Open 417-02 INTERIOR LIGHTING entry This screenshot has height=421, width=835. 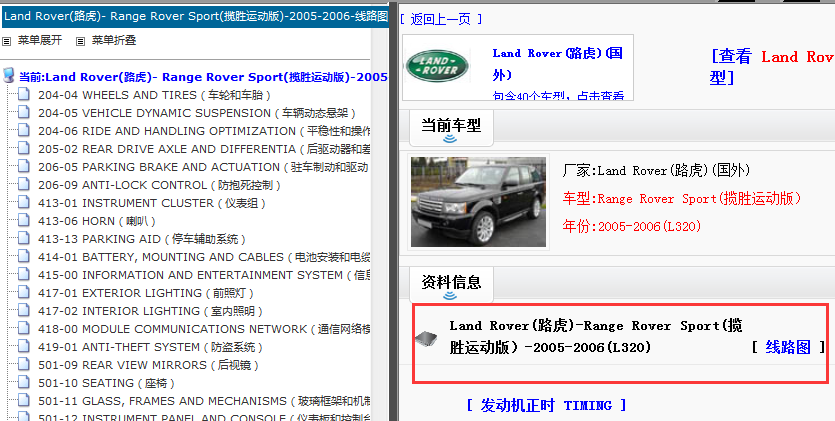tap(151, 311)
